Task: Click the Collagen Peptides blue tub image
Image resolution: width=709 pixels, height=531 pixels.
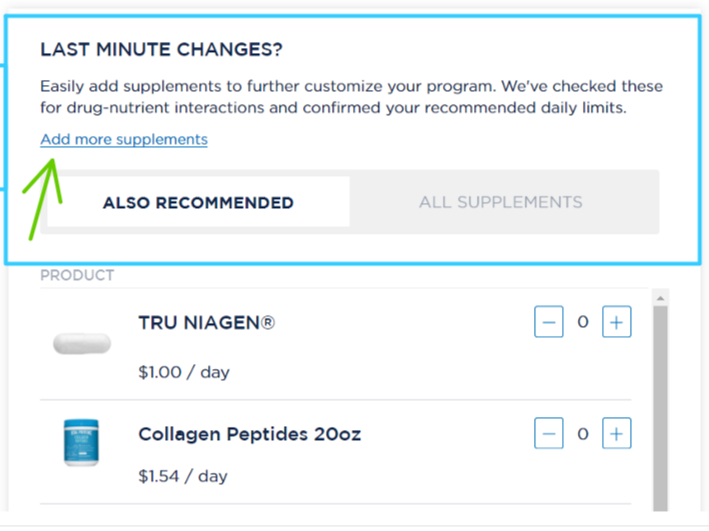Action: coord(81,442)
